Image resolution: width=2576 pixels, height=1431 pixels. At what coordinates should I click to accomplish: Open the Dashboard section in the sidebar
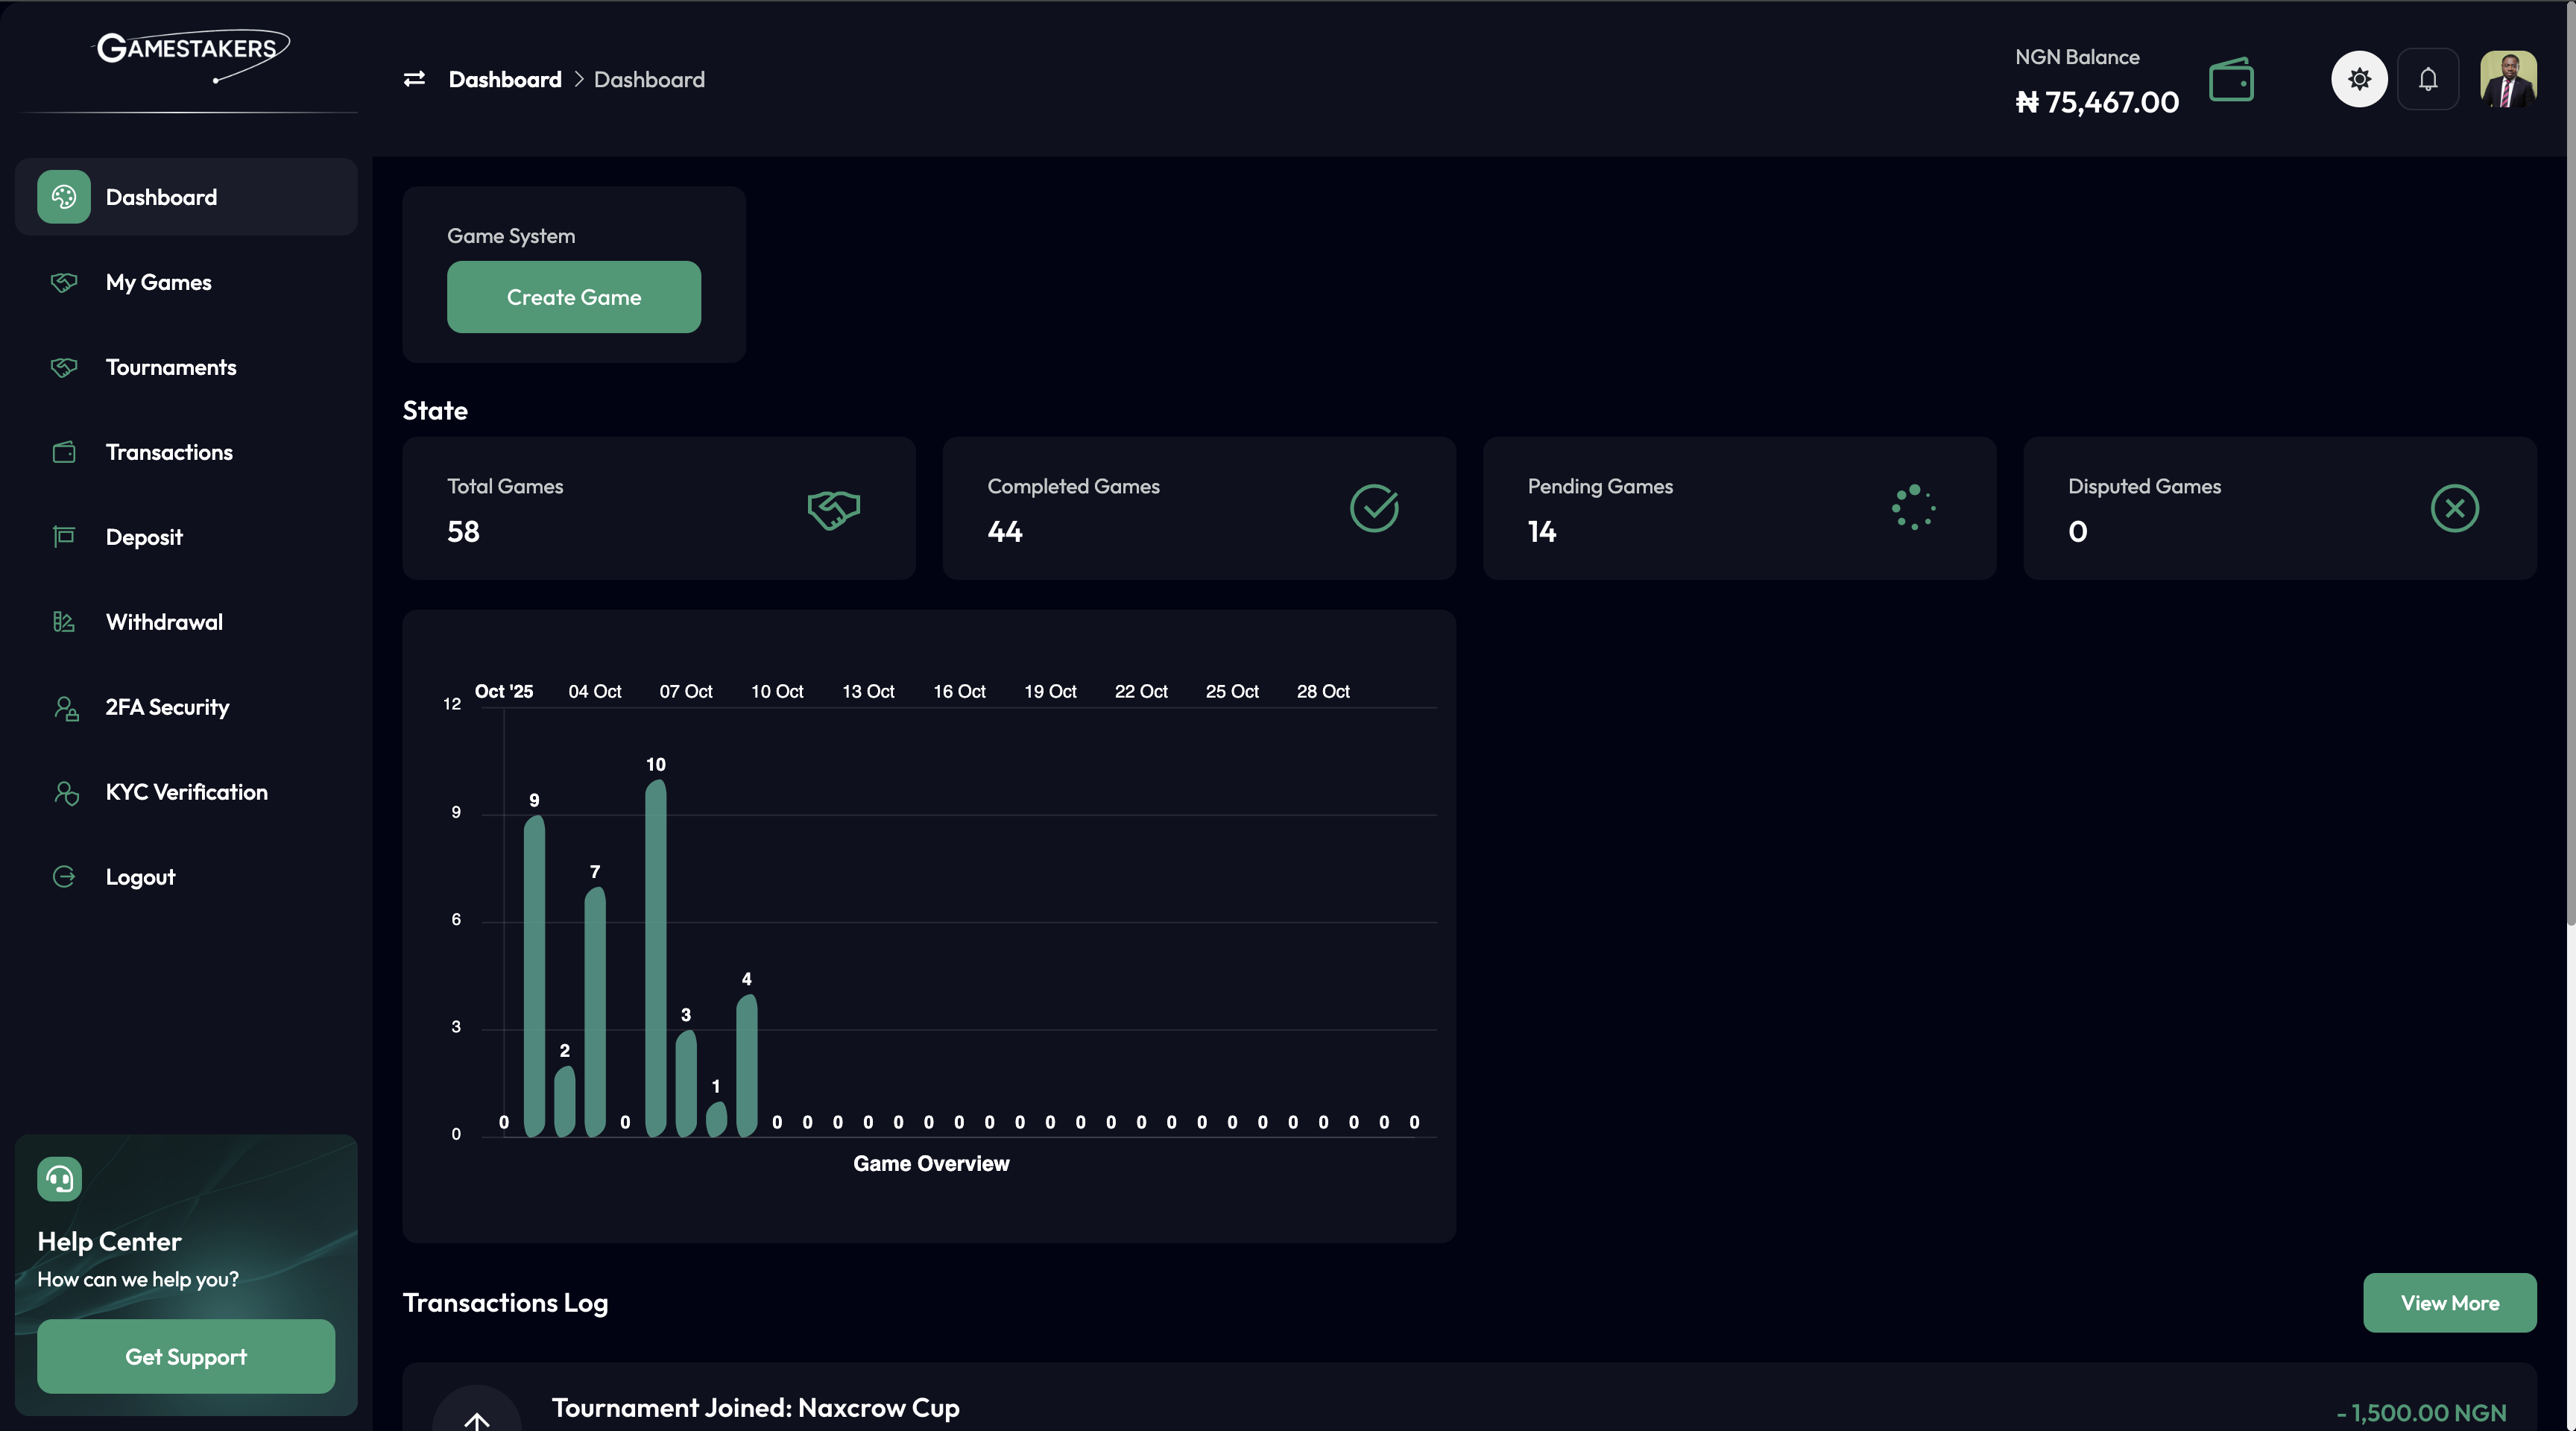[x=161, y=197]
